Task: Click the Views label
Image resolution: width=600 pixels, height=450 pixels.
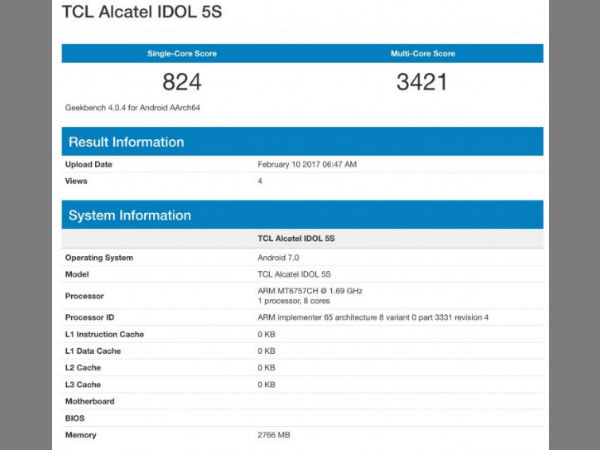Action: [x=76, y=181]
